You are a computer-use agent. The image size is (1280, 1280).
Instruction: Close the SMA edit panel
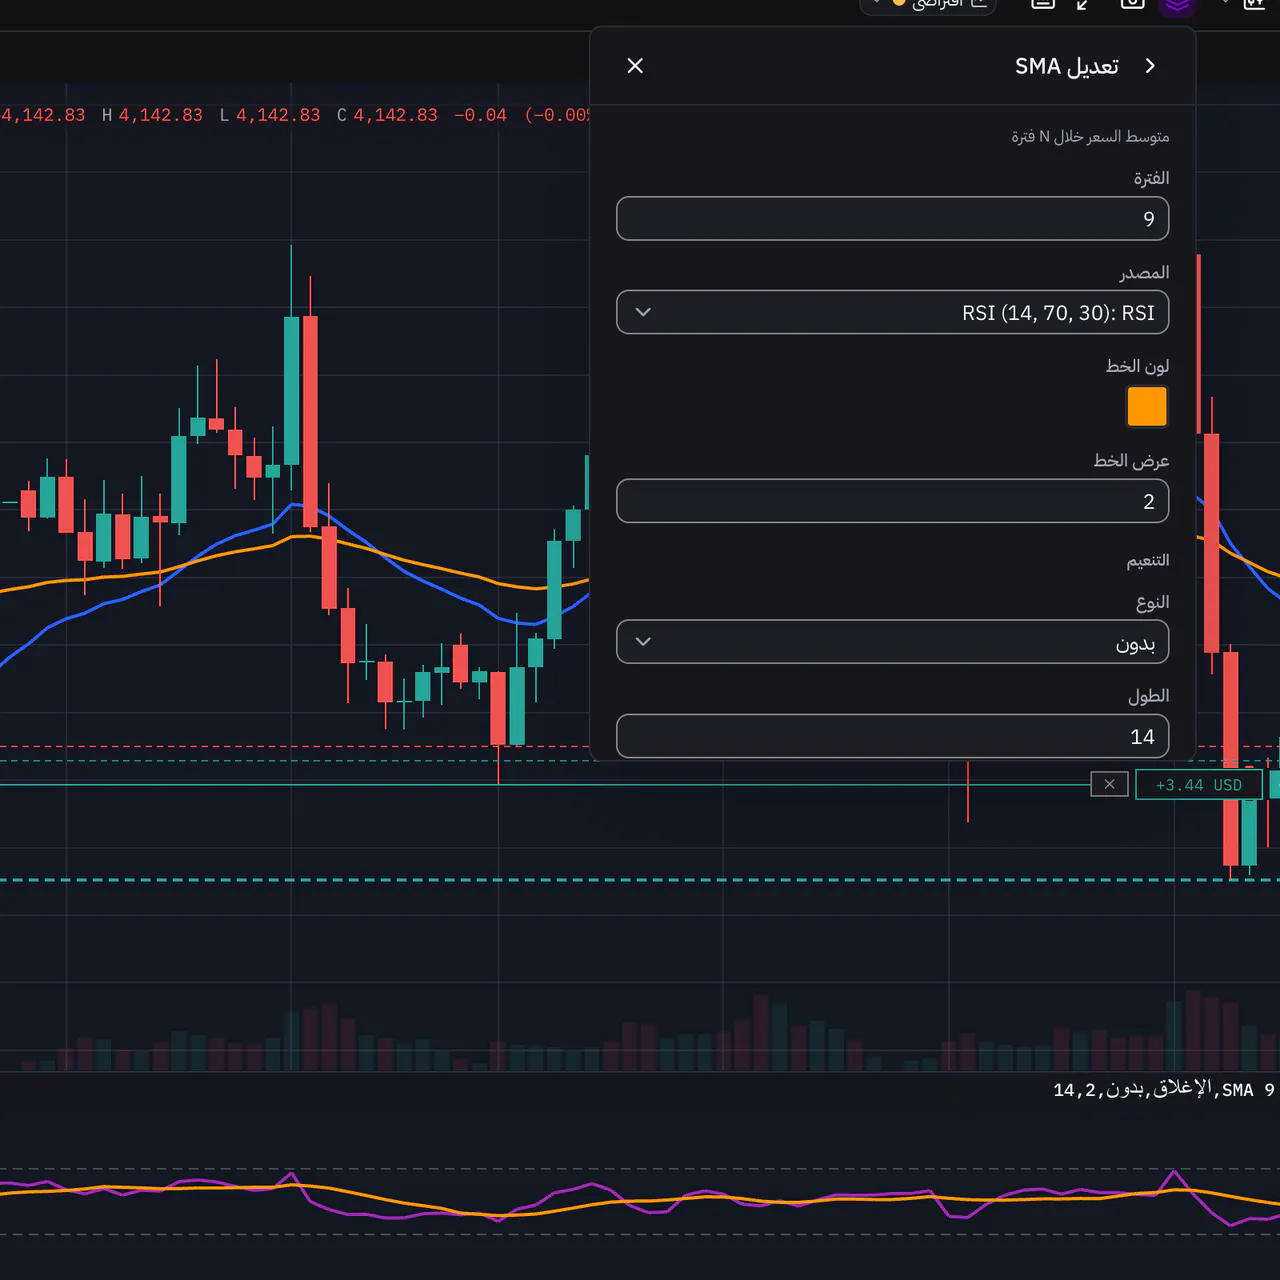pyautogui.click(x=635, y=66)
